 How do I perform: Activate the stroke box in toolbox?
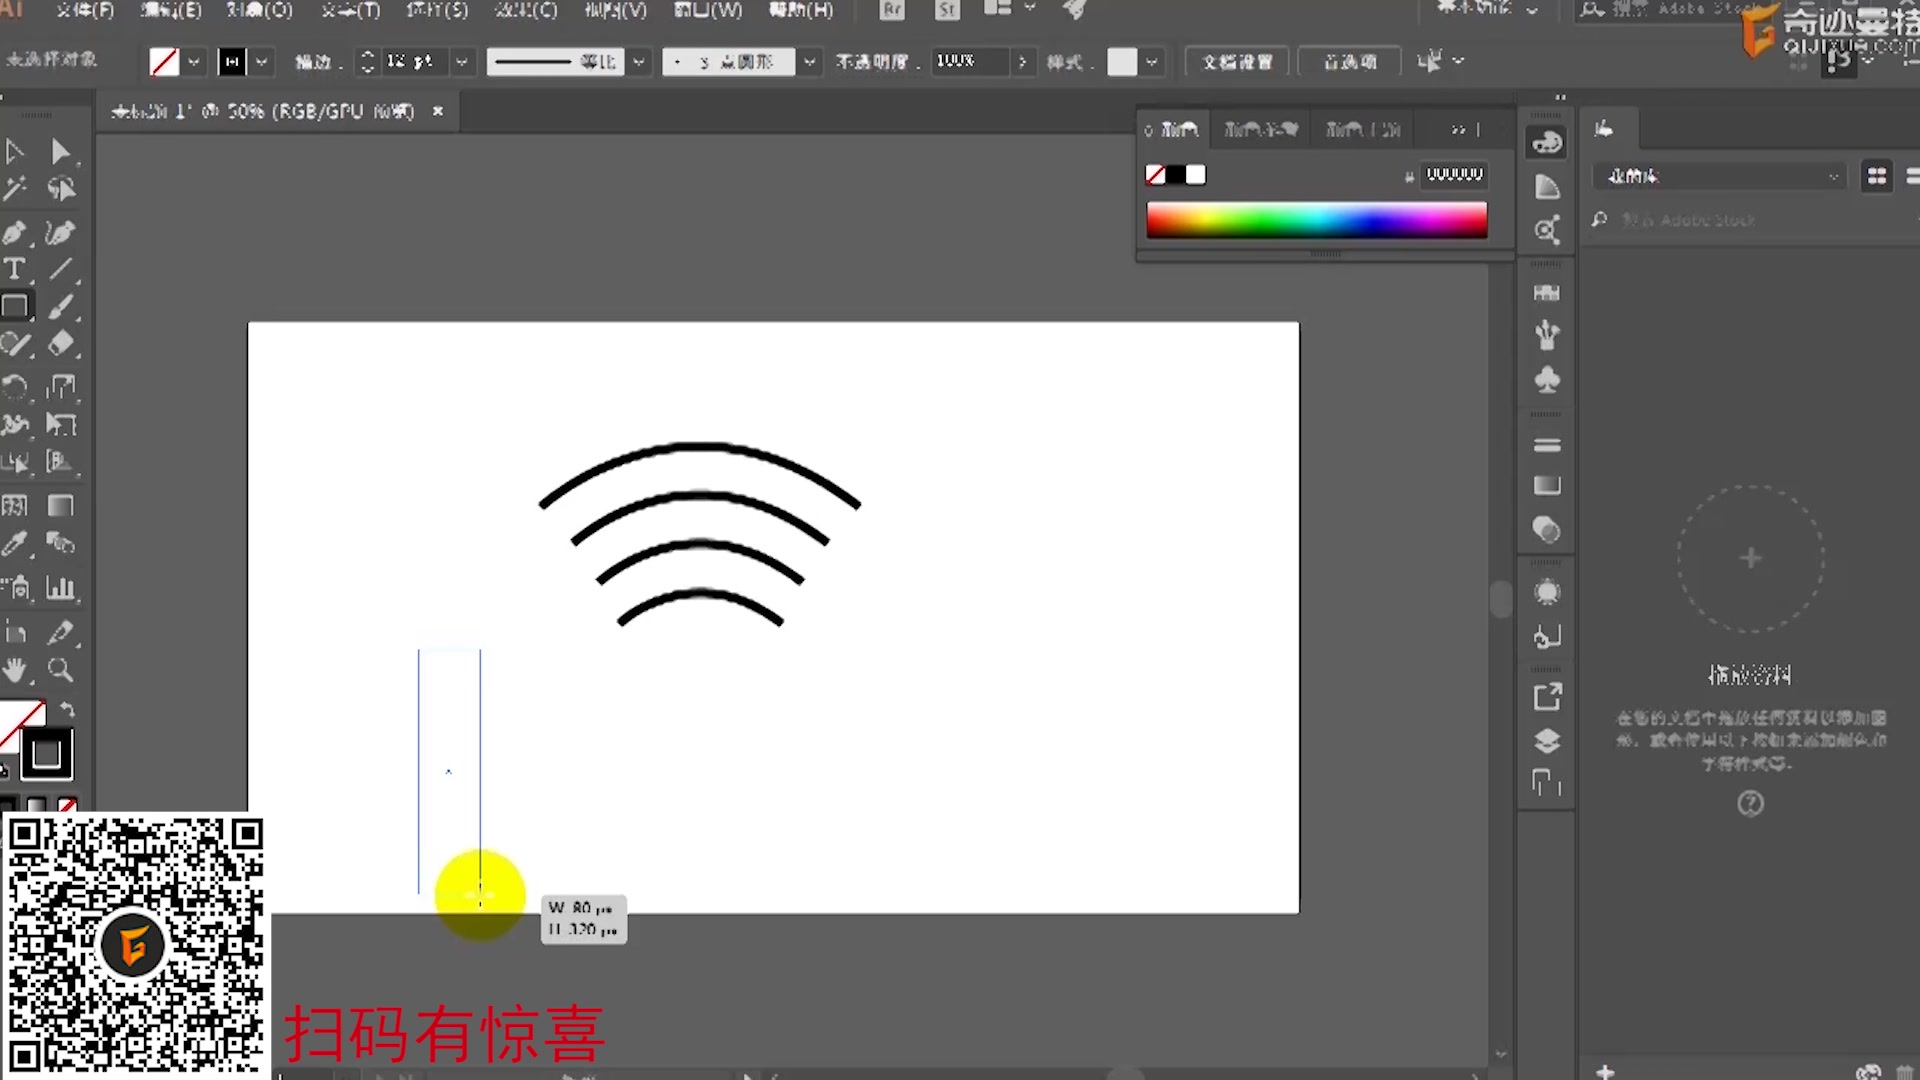[x=46, y=754]
